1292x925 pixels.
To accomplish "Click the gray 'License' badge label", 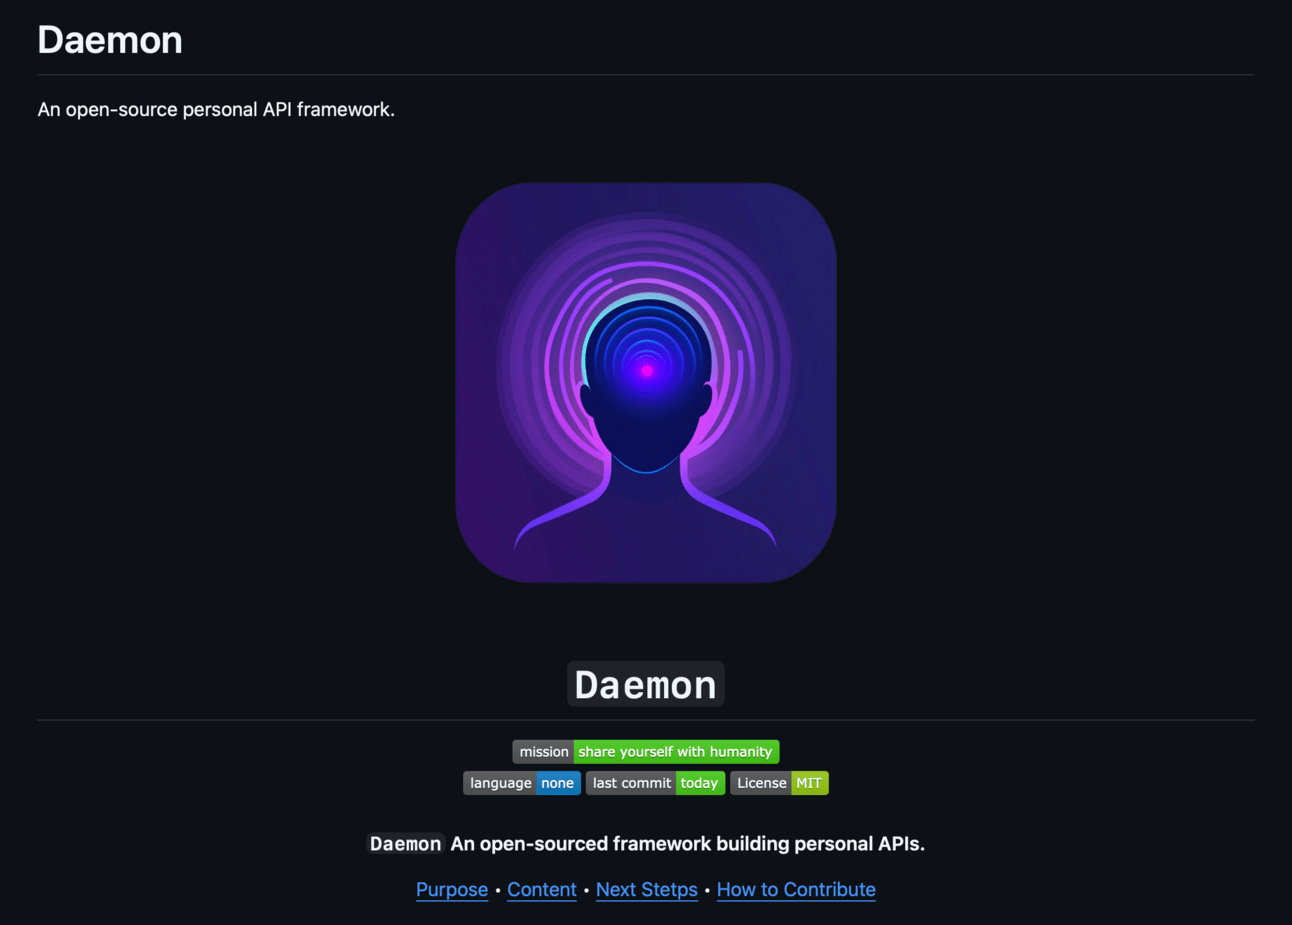I will [761, 783].
